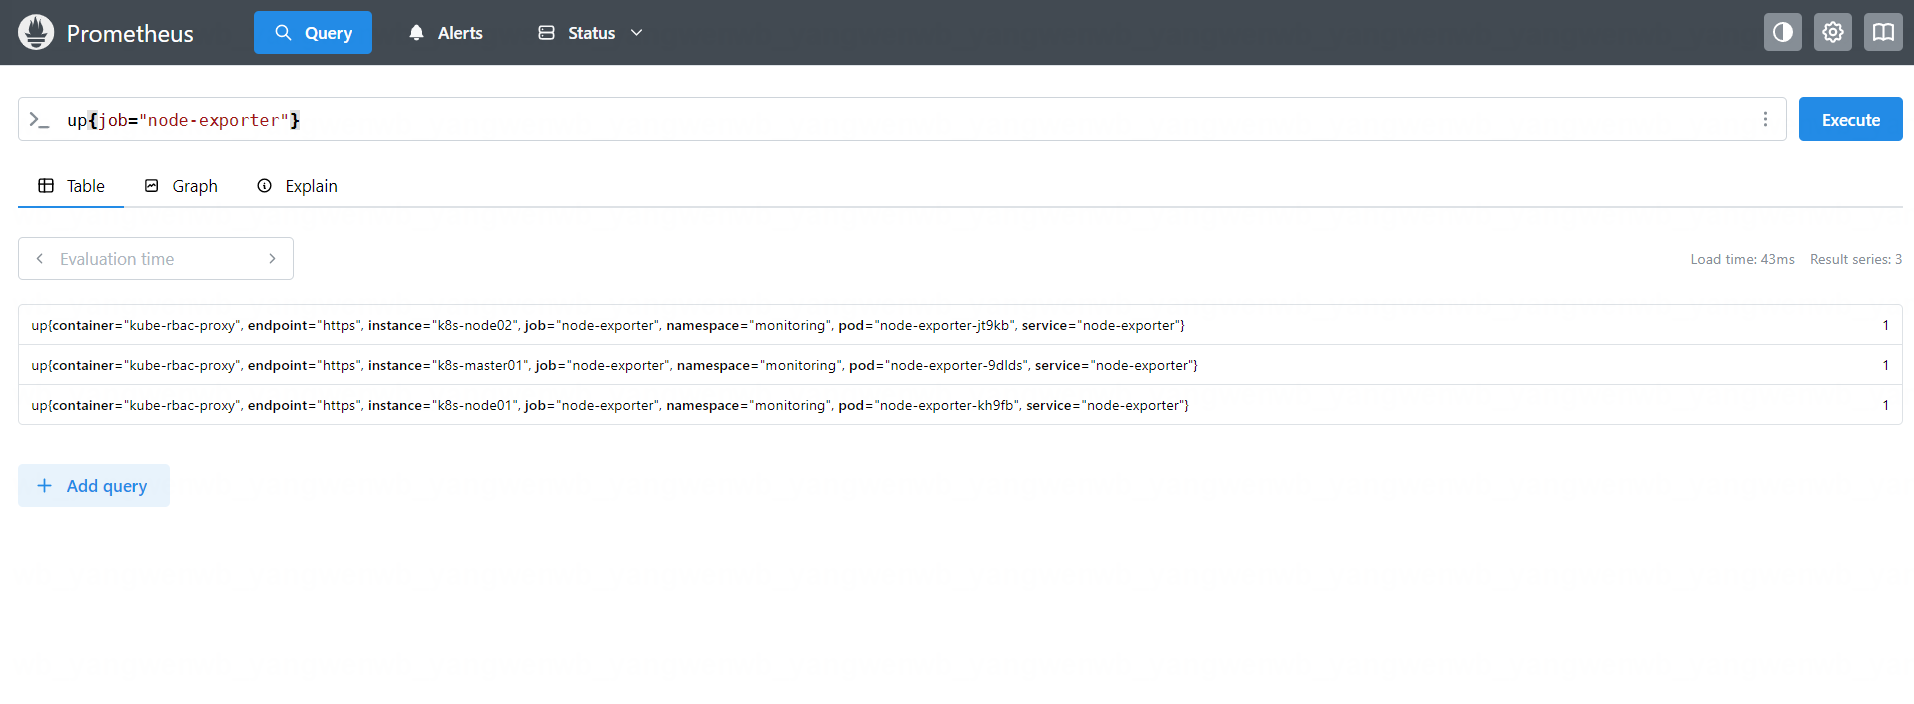The height and width of the screenshot is (704, 1914).
Task: Switch to the Graph tab
Action: click(x=181, y=186)
